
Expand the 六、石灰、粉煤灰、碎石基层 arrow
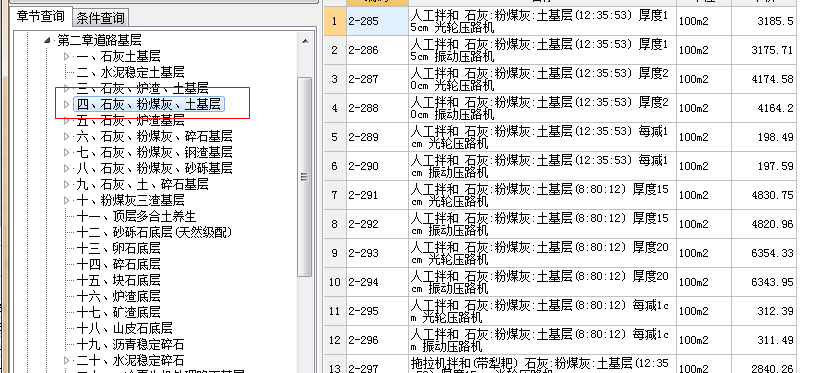(x=66, y=137)
